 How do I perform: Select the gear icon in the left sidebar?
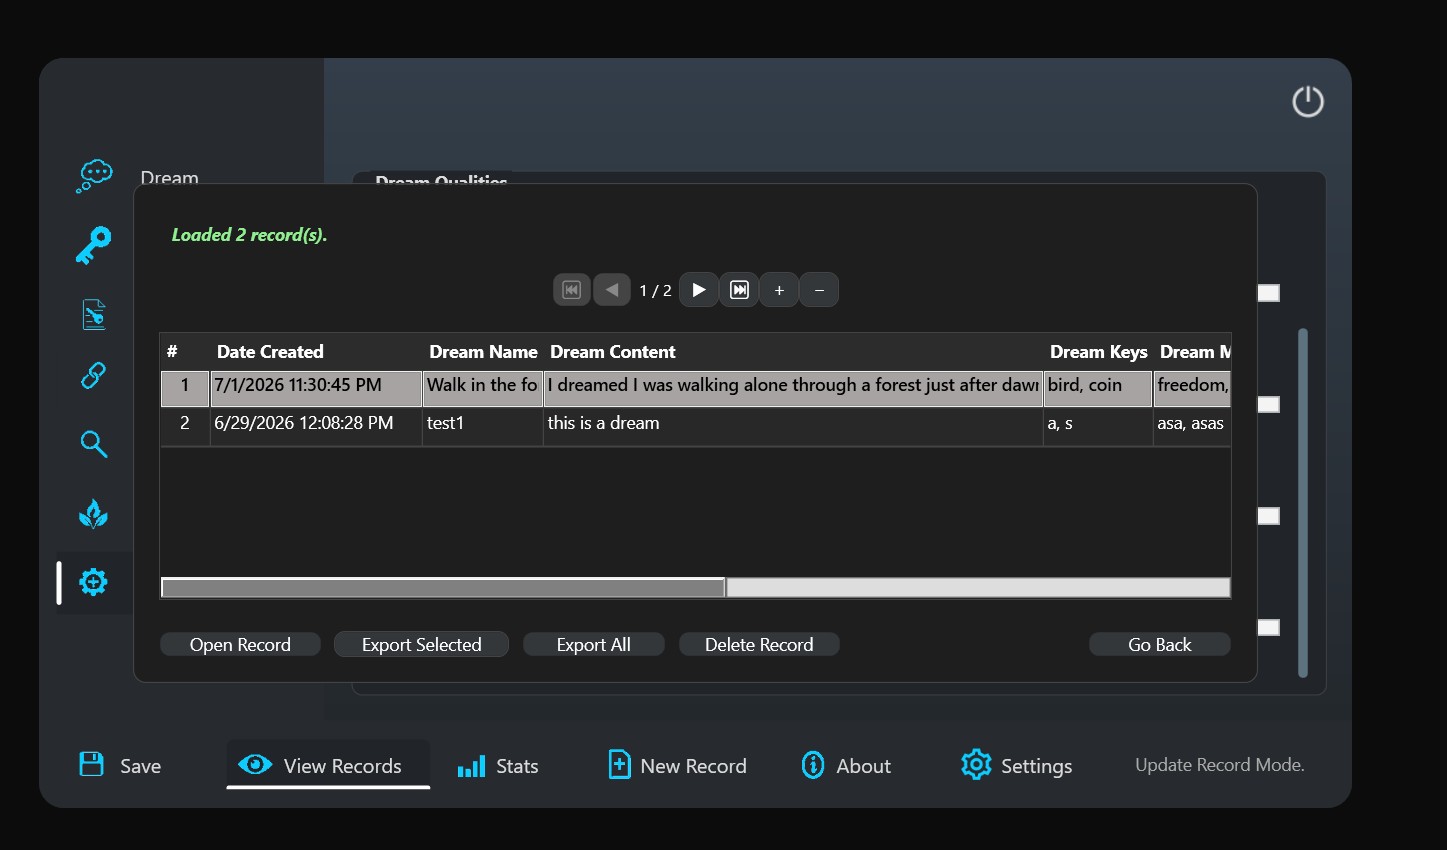tap(93, 582)
